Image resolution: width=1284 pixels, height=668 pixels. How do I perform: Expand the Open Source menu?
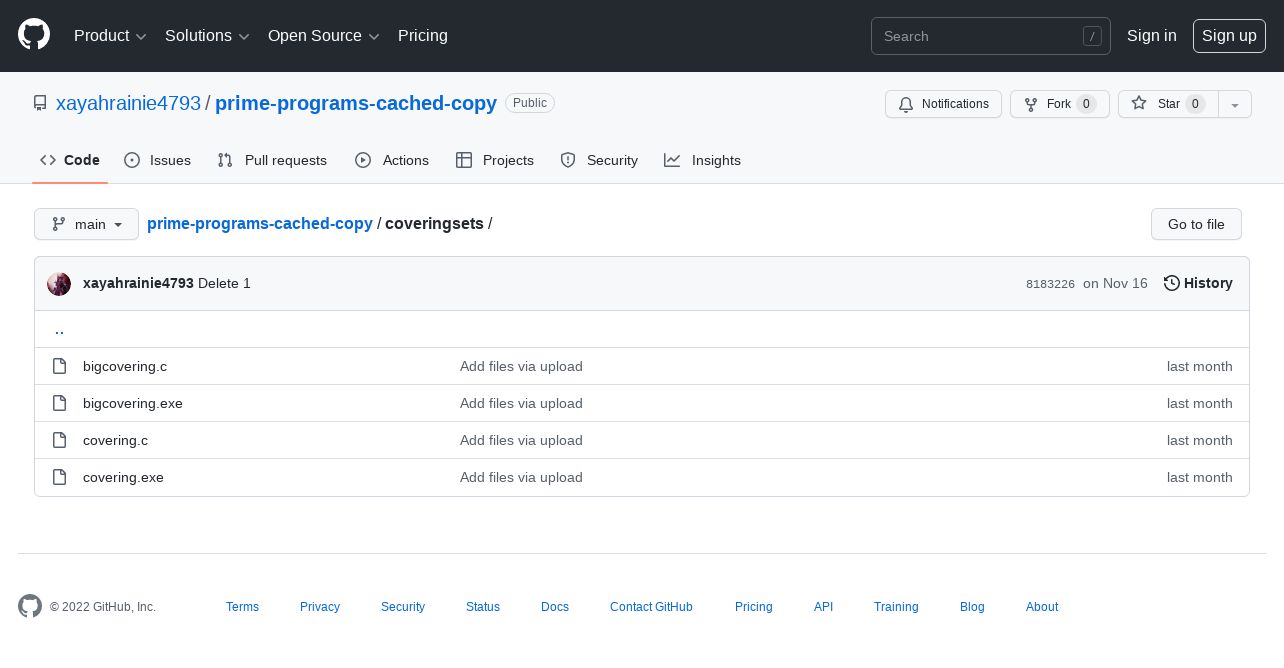[x=324, y=35]
